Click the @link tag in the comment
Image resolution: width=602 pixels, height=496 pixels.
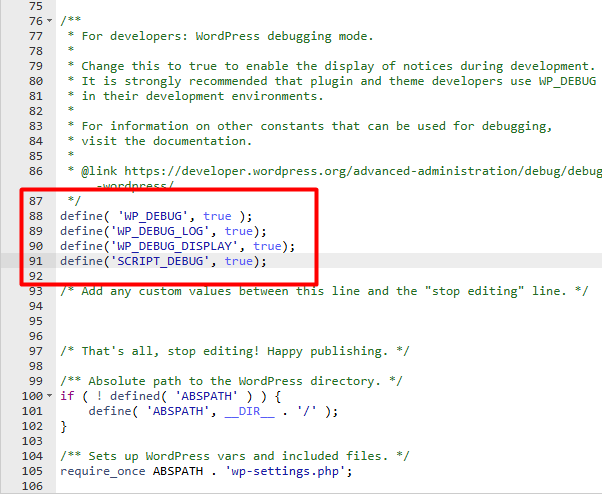pos(102,170)
